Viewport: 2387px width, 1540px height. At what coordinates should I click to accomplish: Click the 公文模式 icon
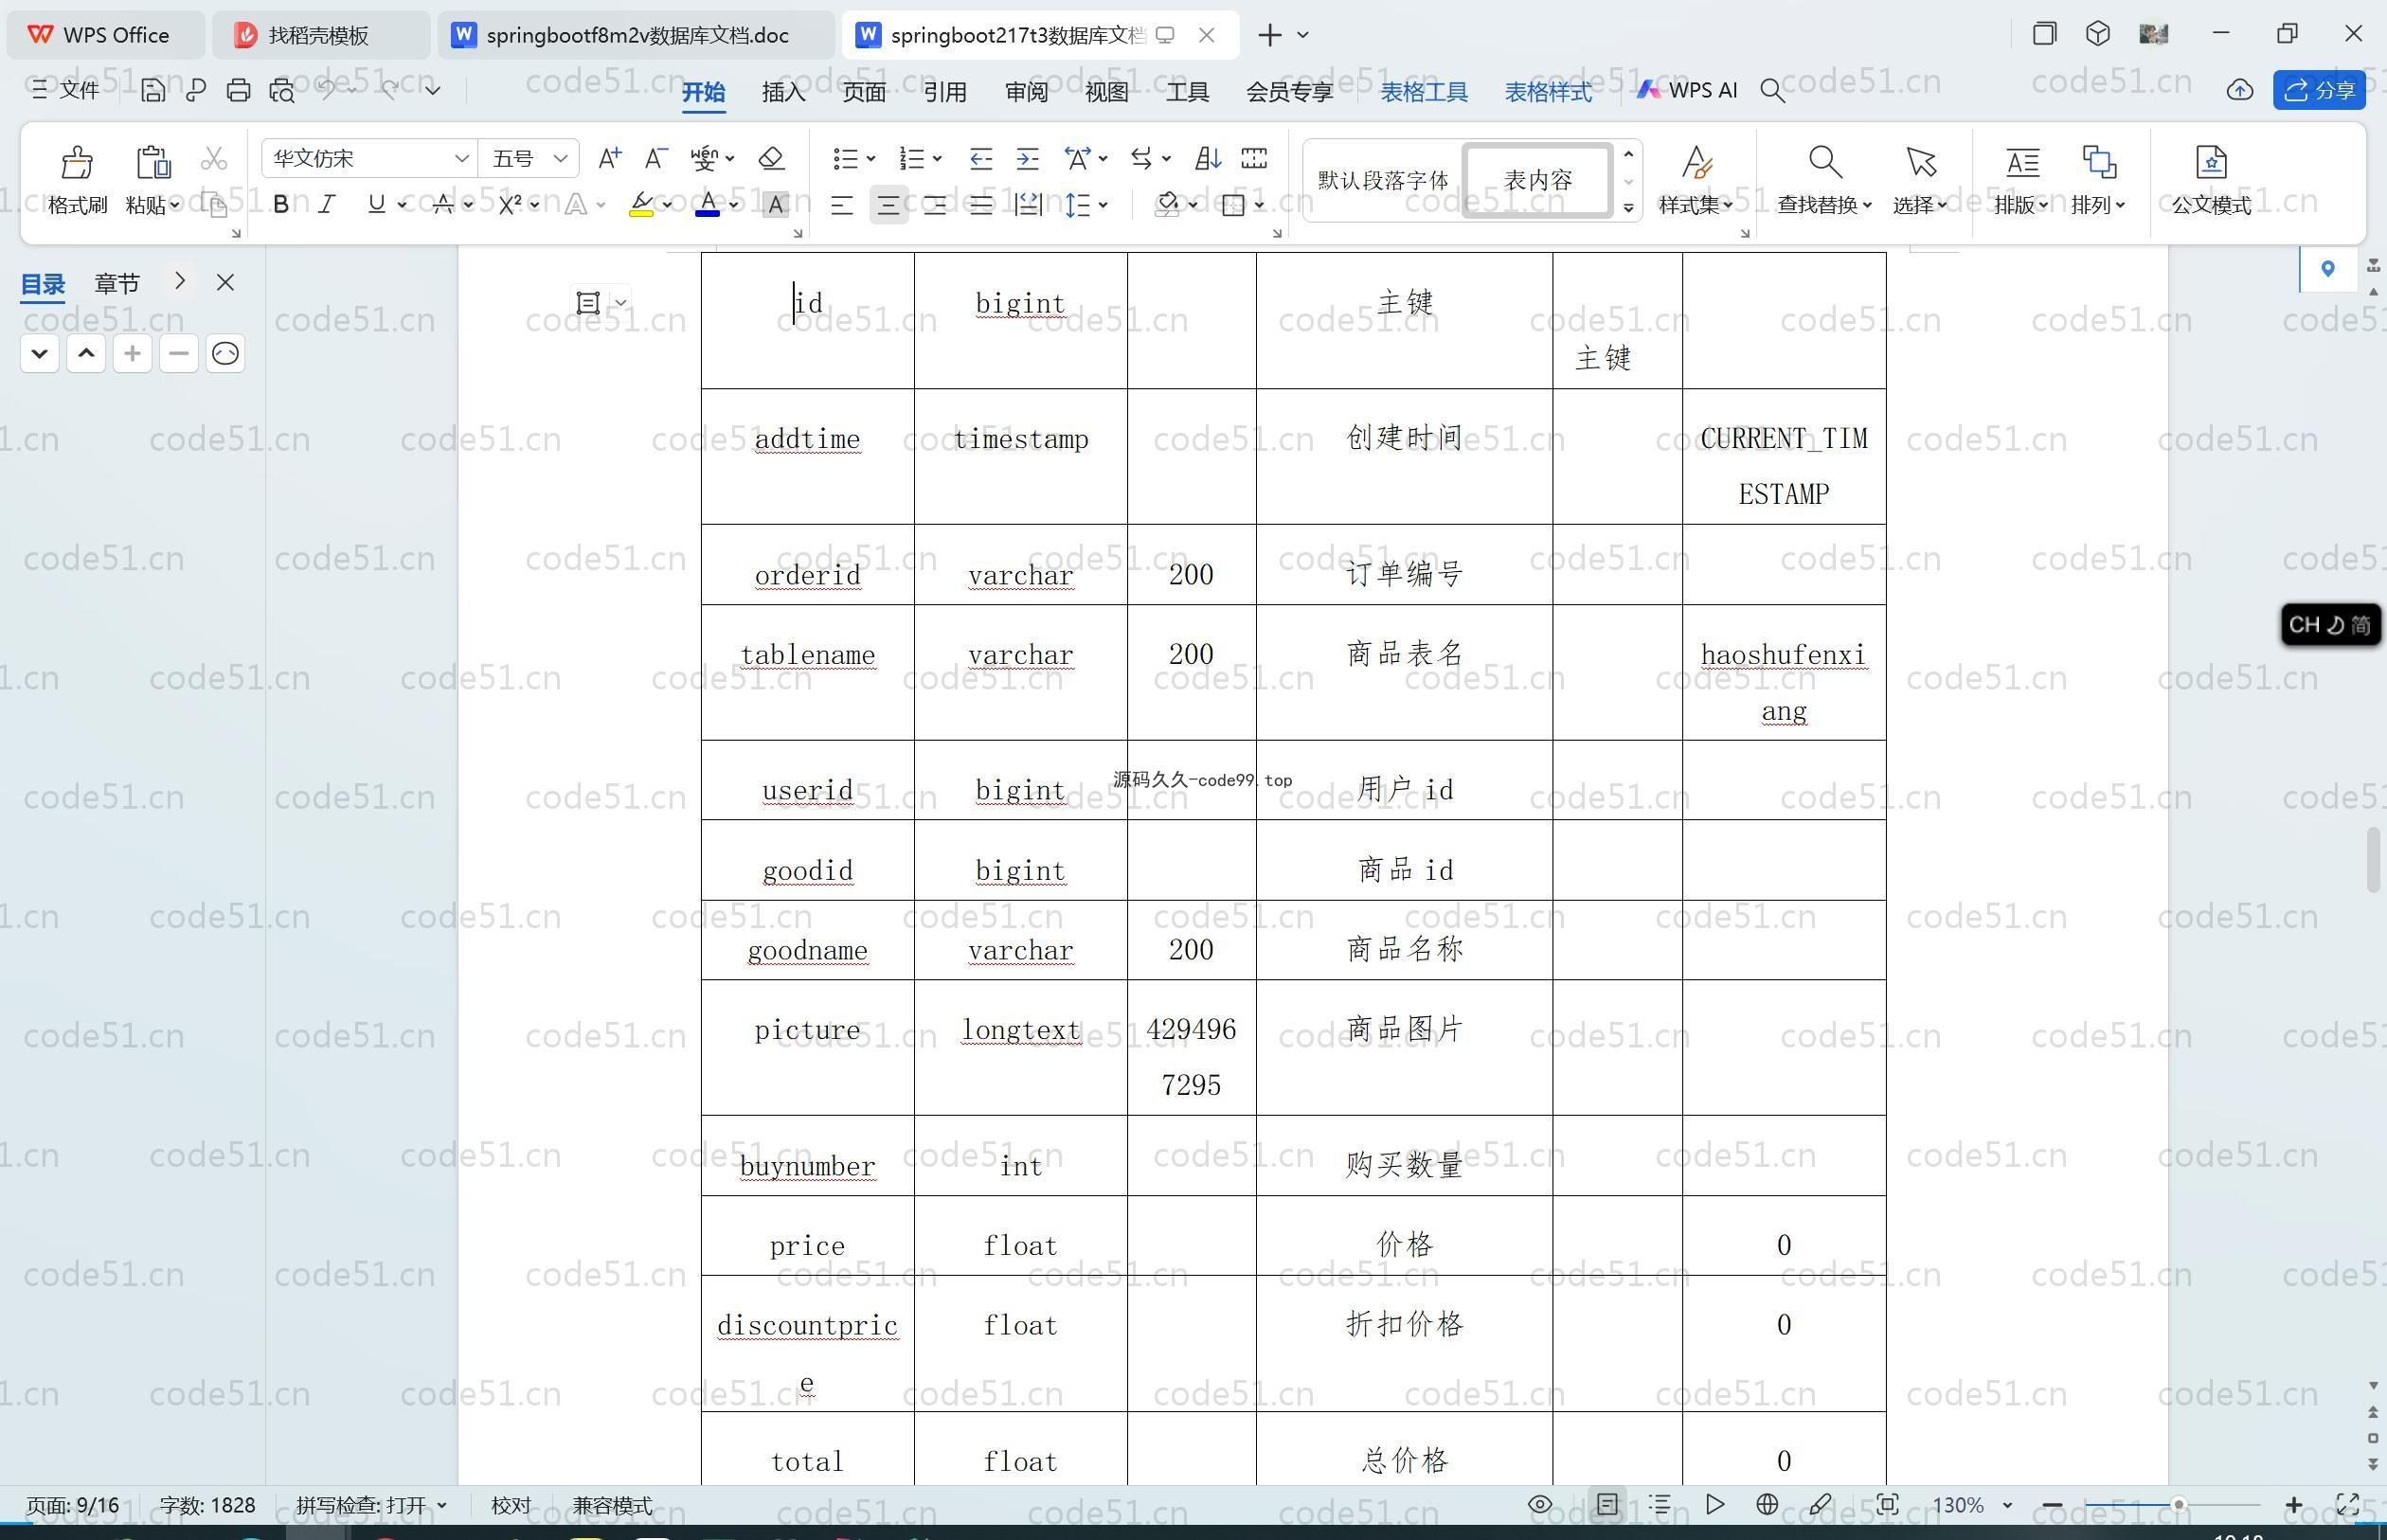[2211, 162]
